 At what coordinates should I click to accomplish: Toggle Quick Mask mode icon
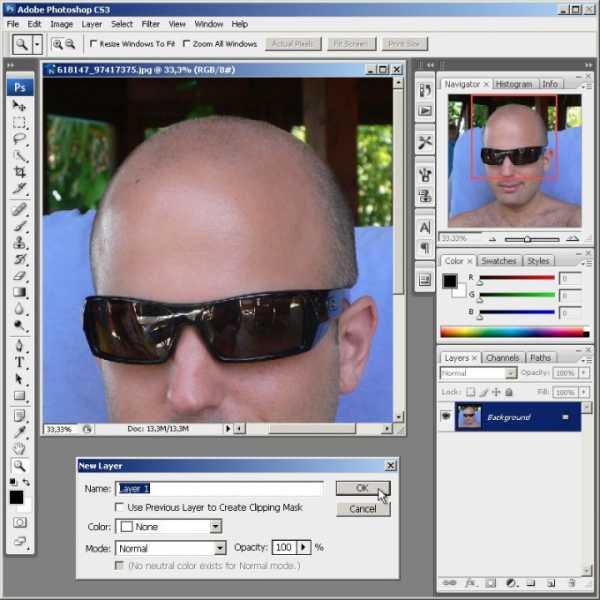tap(19, 522)
